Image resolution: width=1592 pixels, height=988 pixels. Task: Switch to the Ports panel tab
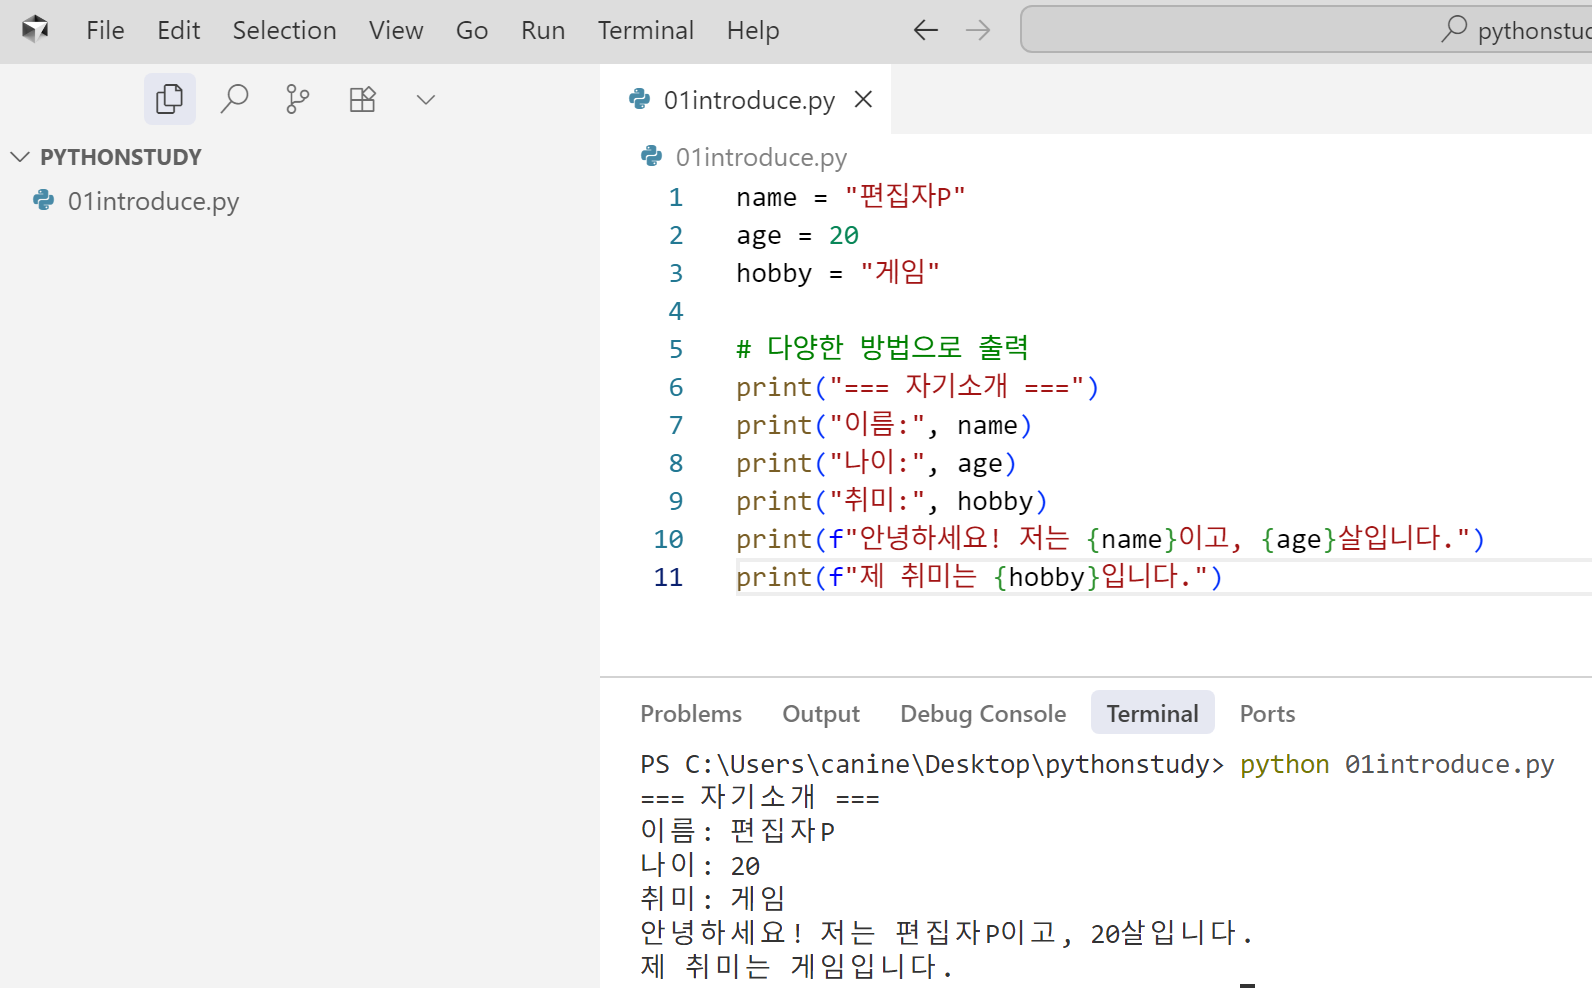(x=1267, y=713)
